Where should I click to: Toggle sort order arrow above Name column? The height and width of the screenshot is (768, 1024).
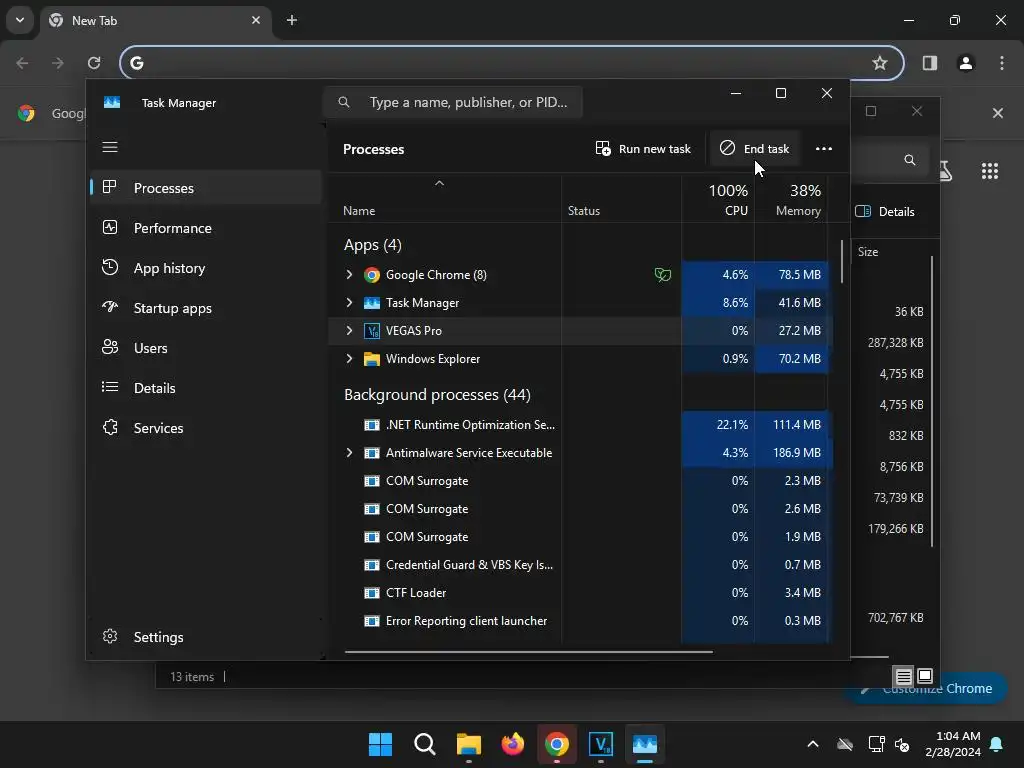click(x=440, y=184)
